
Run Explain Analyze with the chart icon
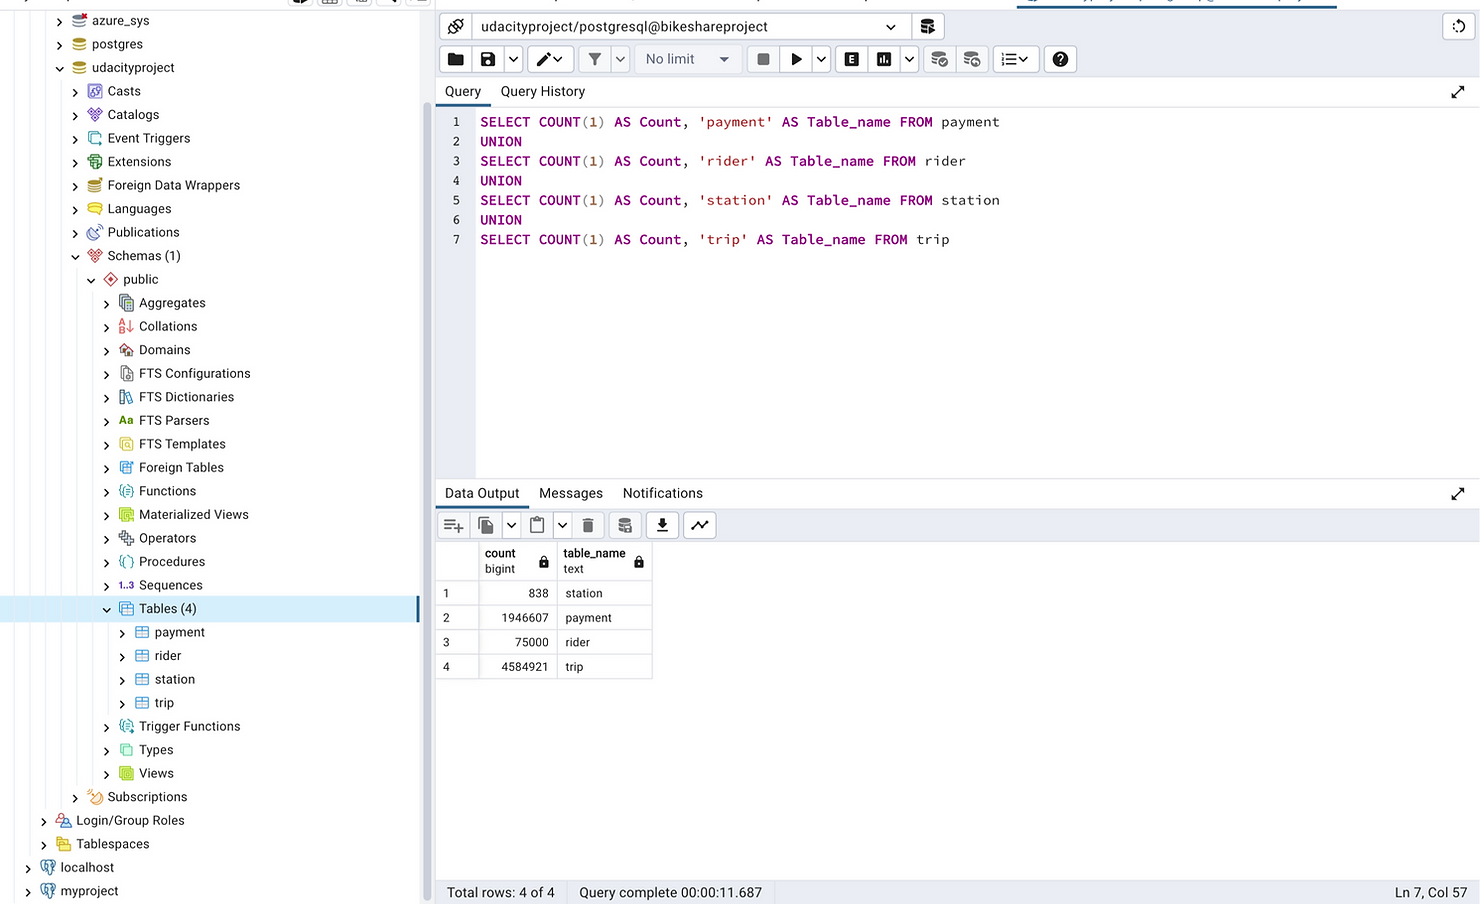coord(884,59)
